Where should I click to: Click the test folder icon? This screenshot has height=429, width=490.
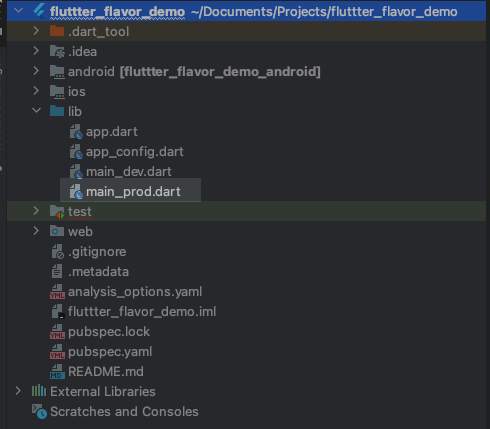pyautogui.click(x=57, y=212)
